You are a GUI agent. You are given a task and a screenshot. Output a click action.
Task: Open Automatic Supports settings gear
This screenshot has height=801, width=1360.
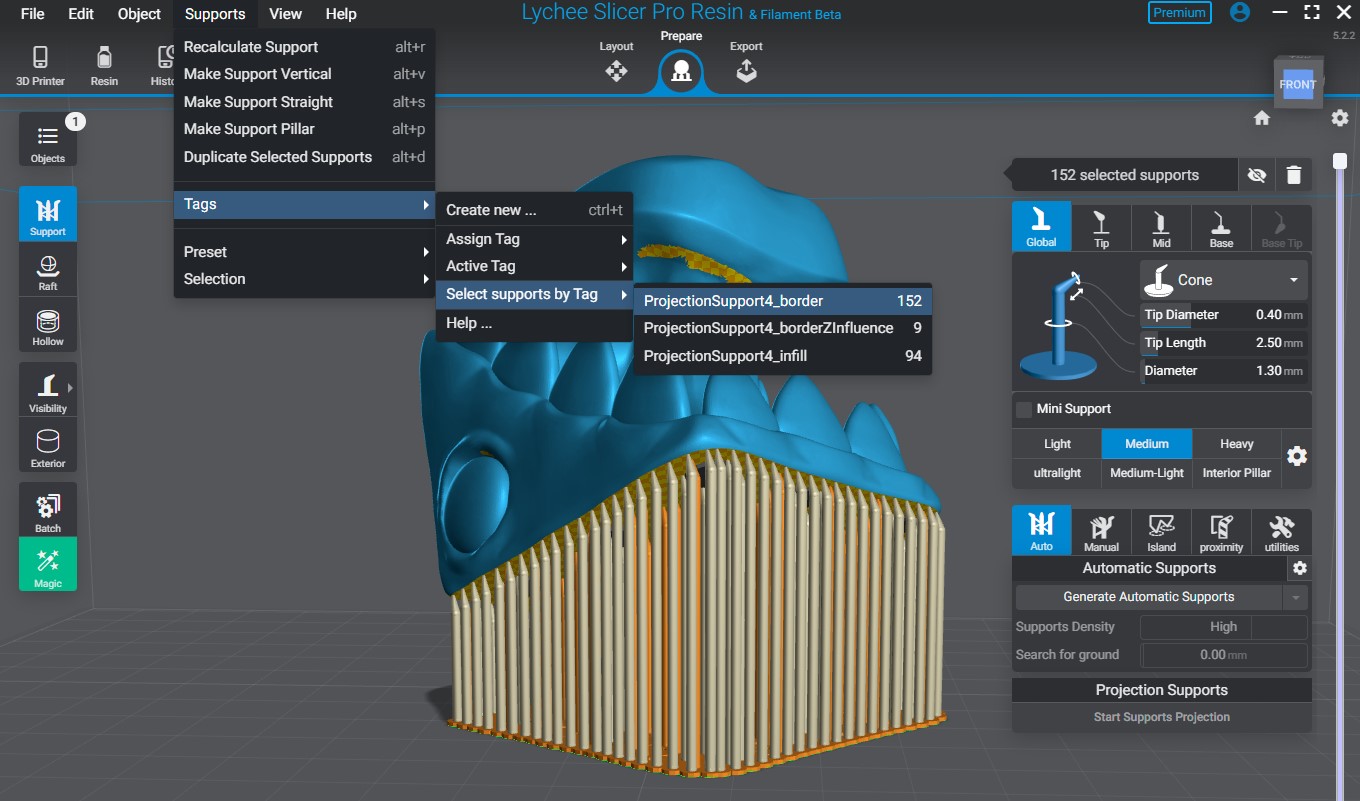1300,568
